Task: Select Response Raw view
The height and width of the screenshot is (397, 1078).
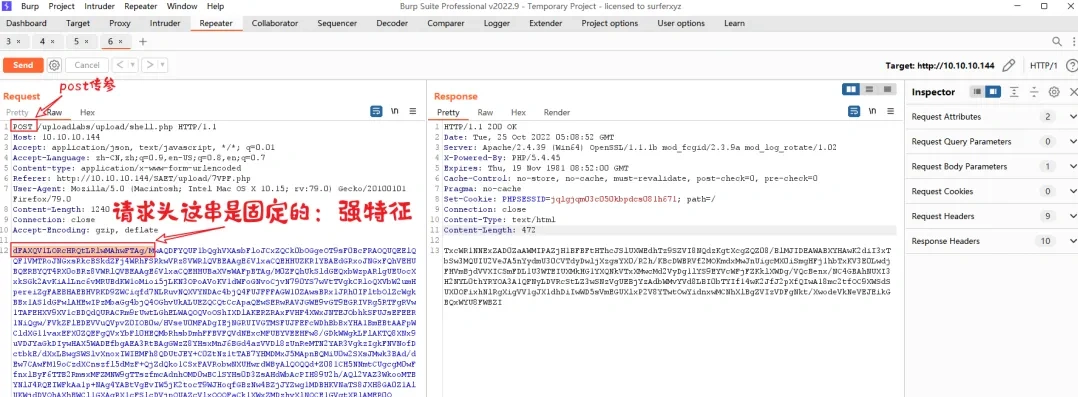Action: point(485,112)
